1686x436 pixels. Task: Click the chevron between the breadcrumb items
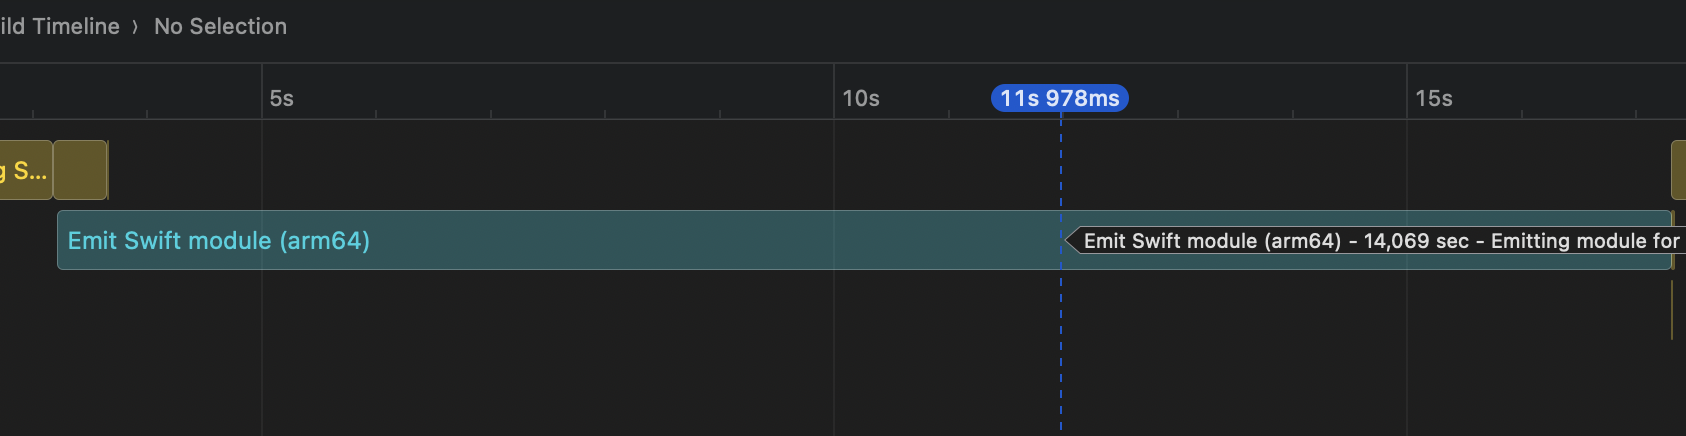coord(135,27)
